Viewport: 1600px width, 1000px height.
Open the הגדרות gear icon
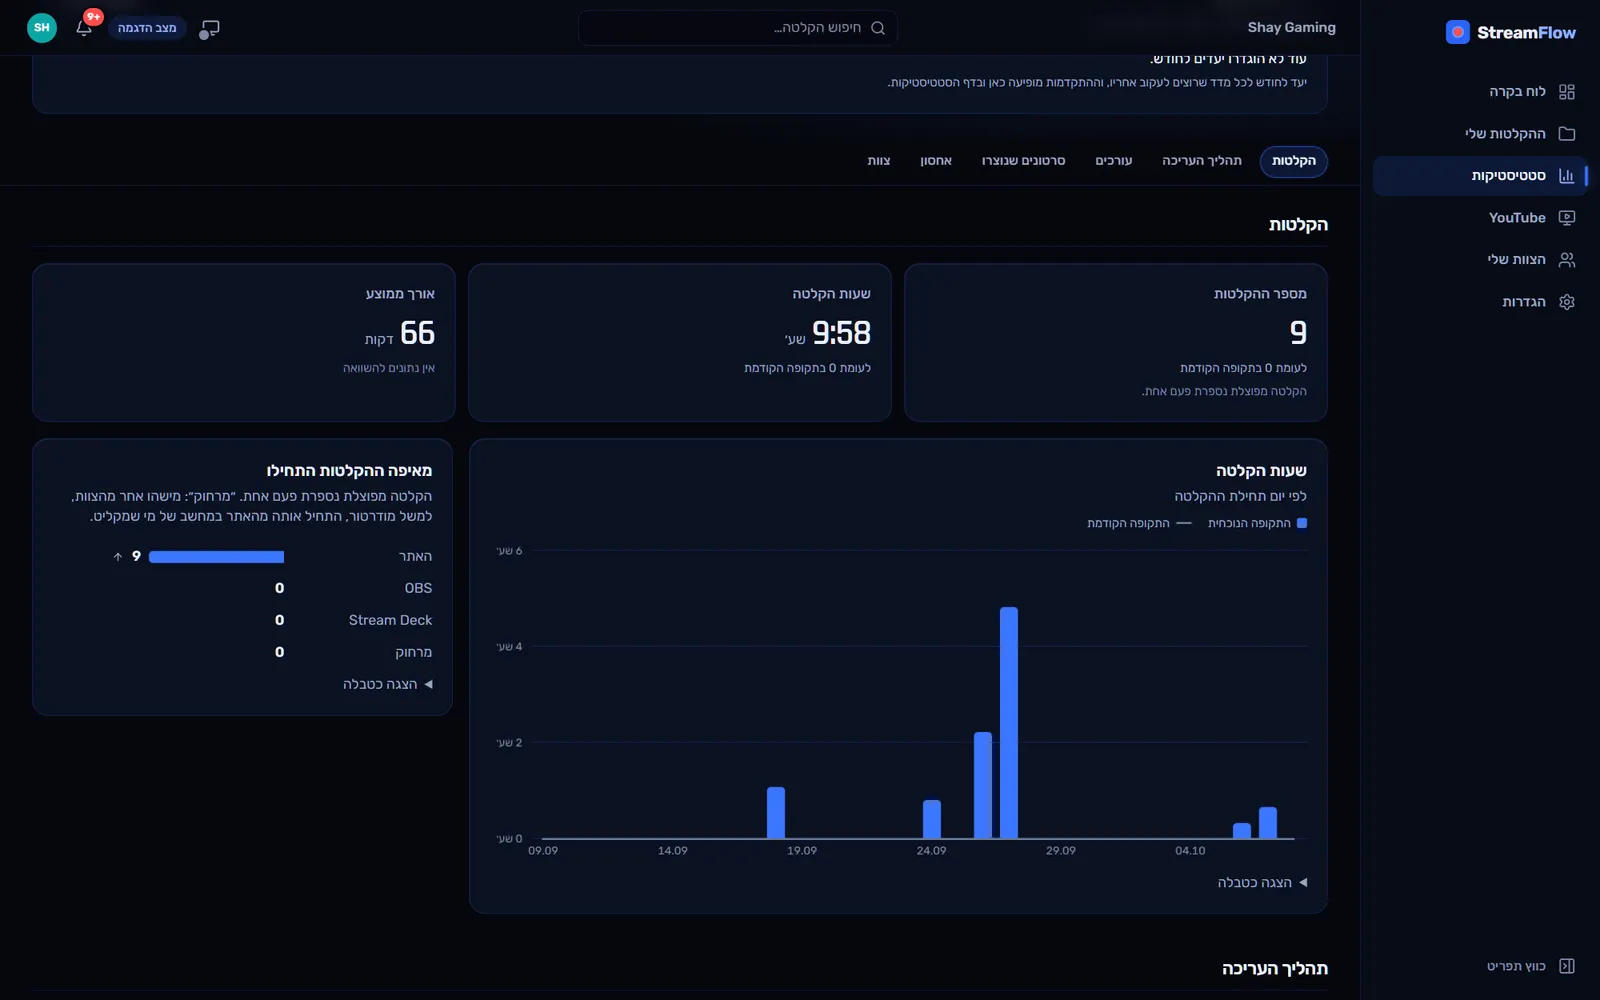point(1566,302)
